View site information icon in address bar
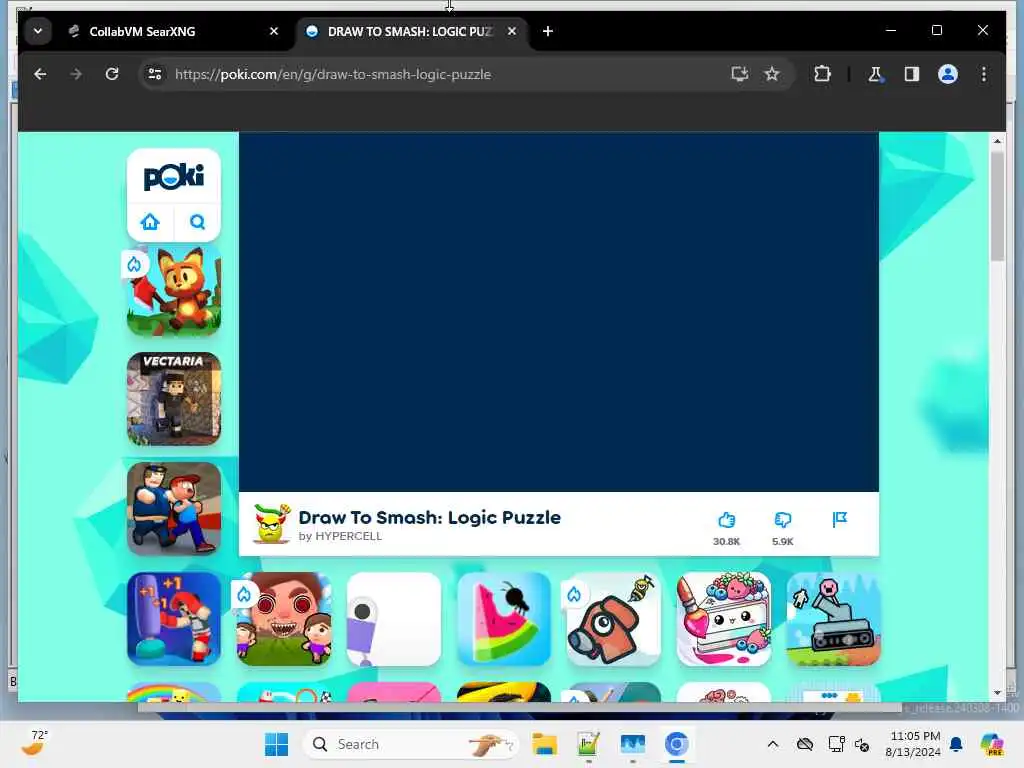The image size is (1024, 768). (155, 74)
